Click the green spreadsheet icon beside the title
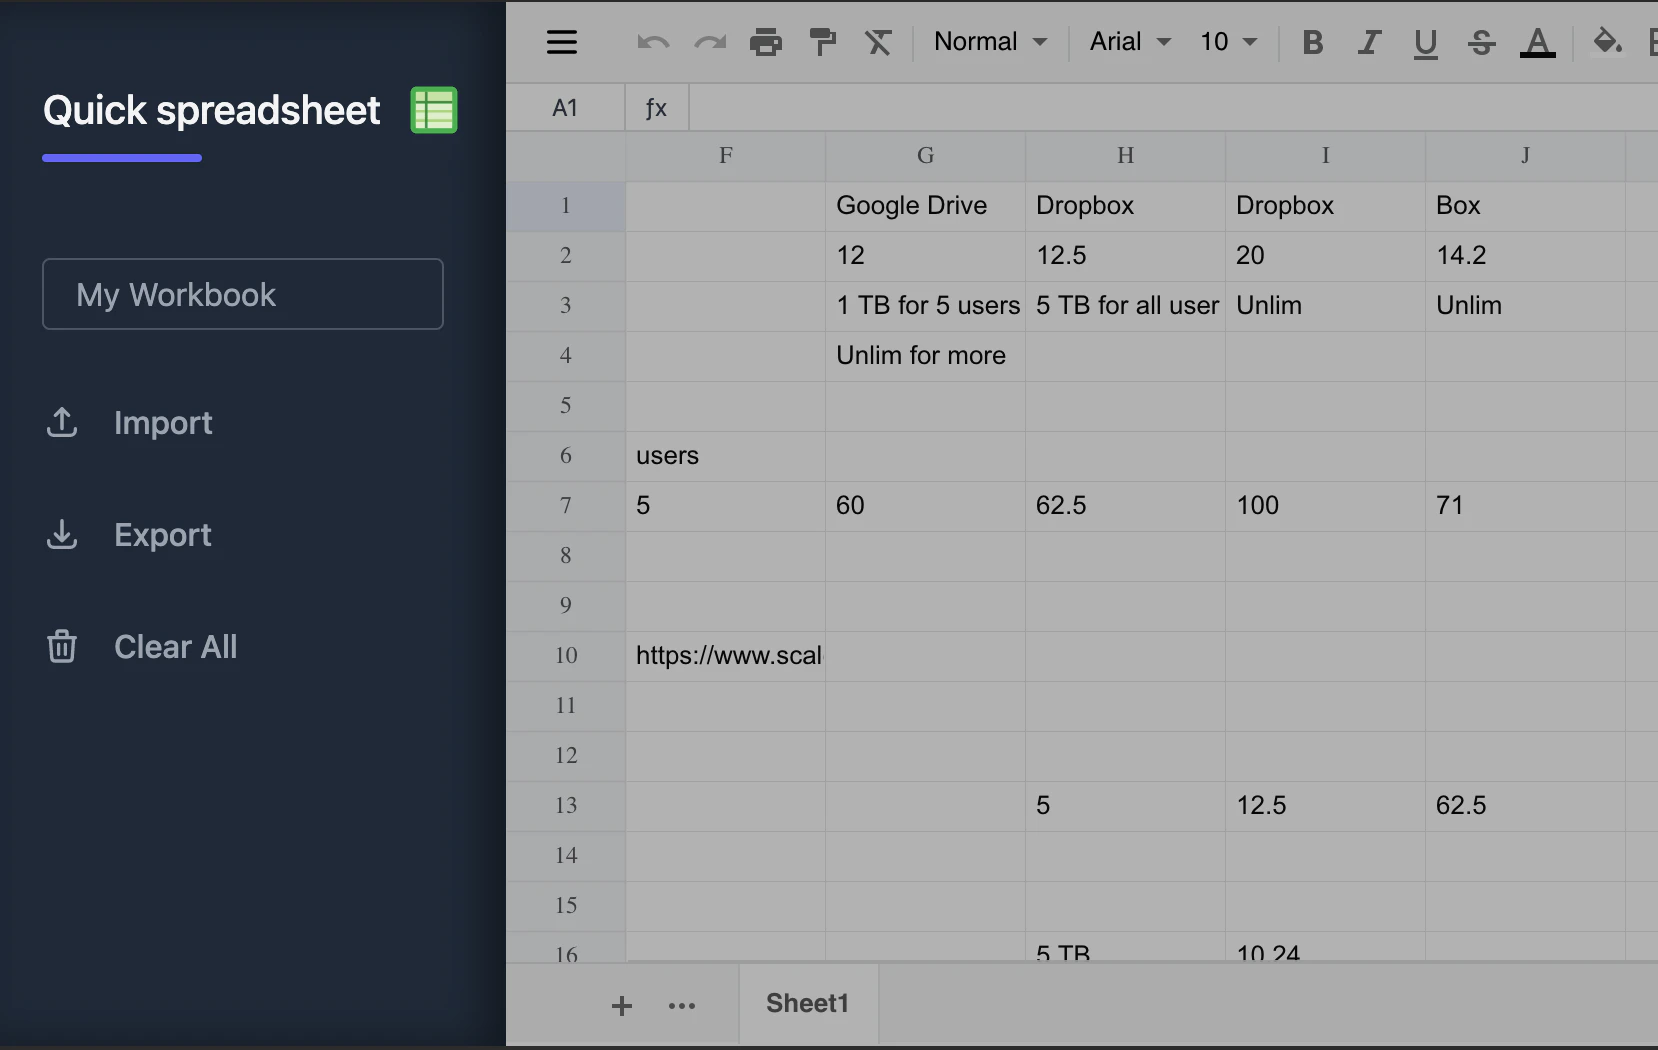 click(x=433, y=109)
